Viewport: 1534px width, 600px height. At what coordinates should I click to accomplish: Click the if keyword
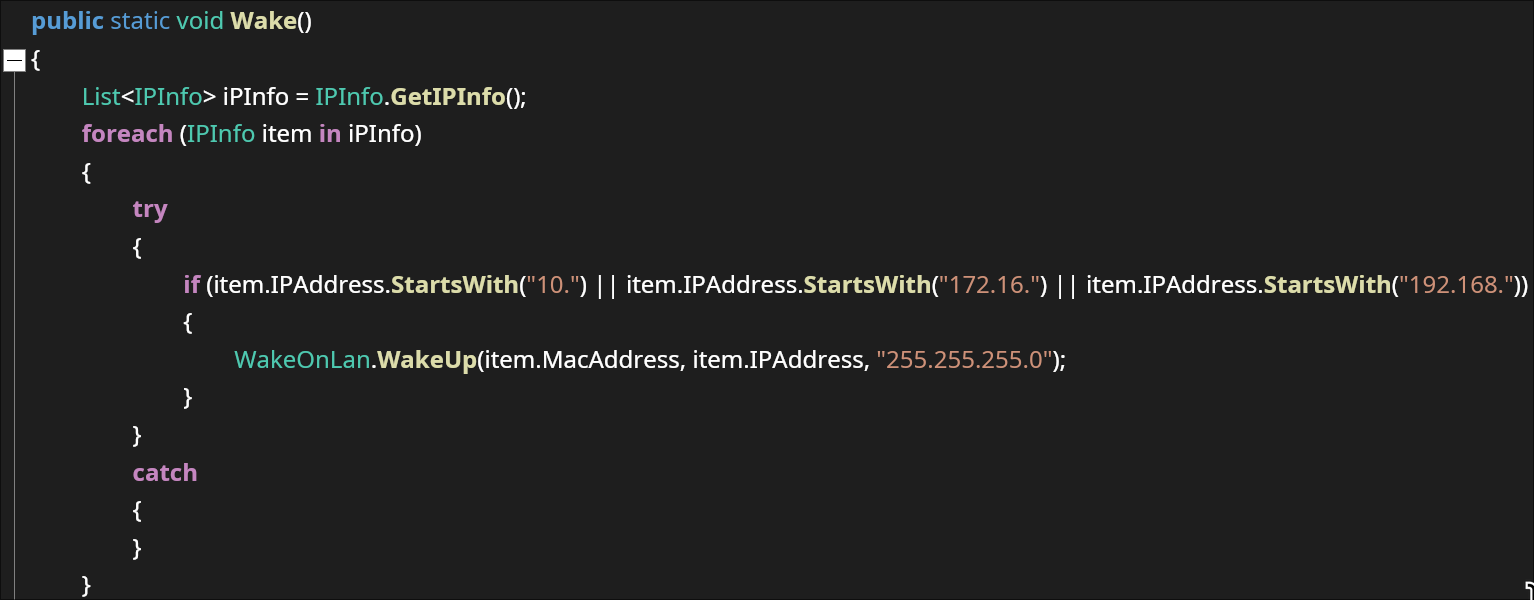pos(192,285)
